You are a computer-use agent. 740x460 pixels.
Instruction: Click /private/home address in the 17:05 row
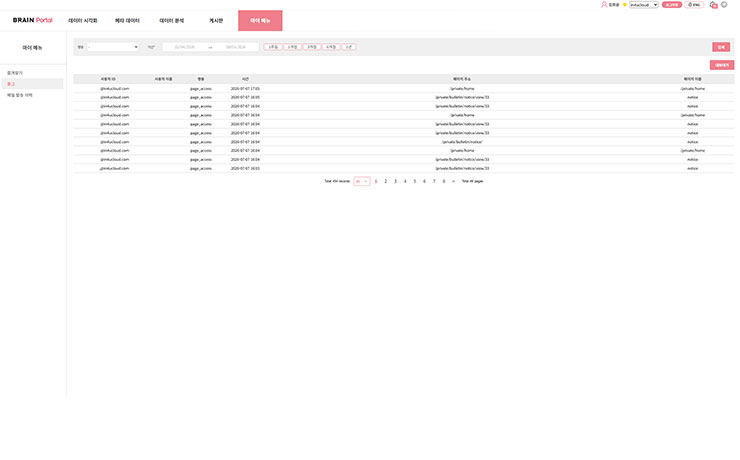pyautogui.click(x=462, y=89)
